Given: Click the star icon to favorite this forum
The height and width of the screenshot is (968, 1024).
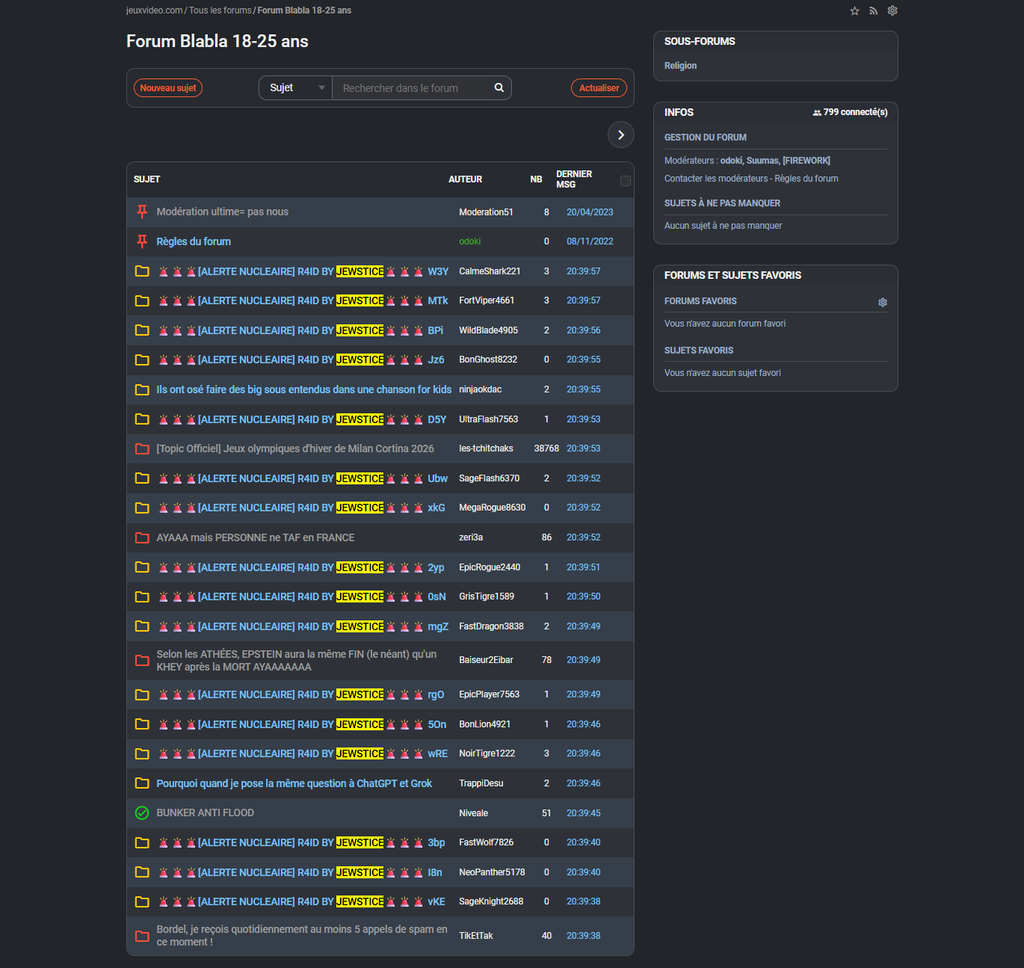Looking at the screenshot, I should [x=854, y=11].
